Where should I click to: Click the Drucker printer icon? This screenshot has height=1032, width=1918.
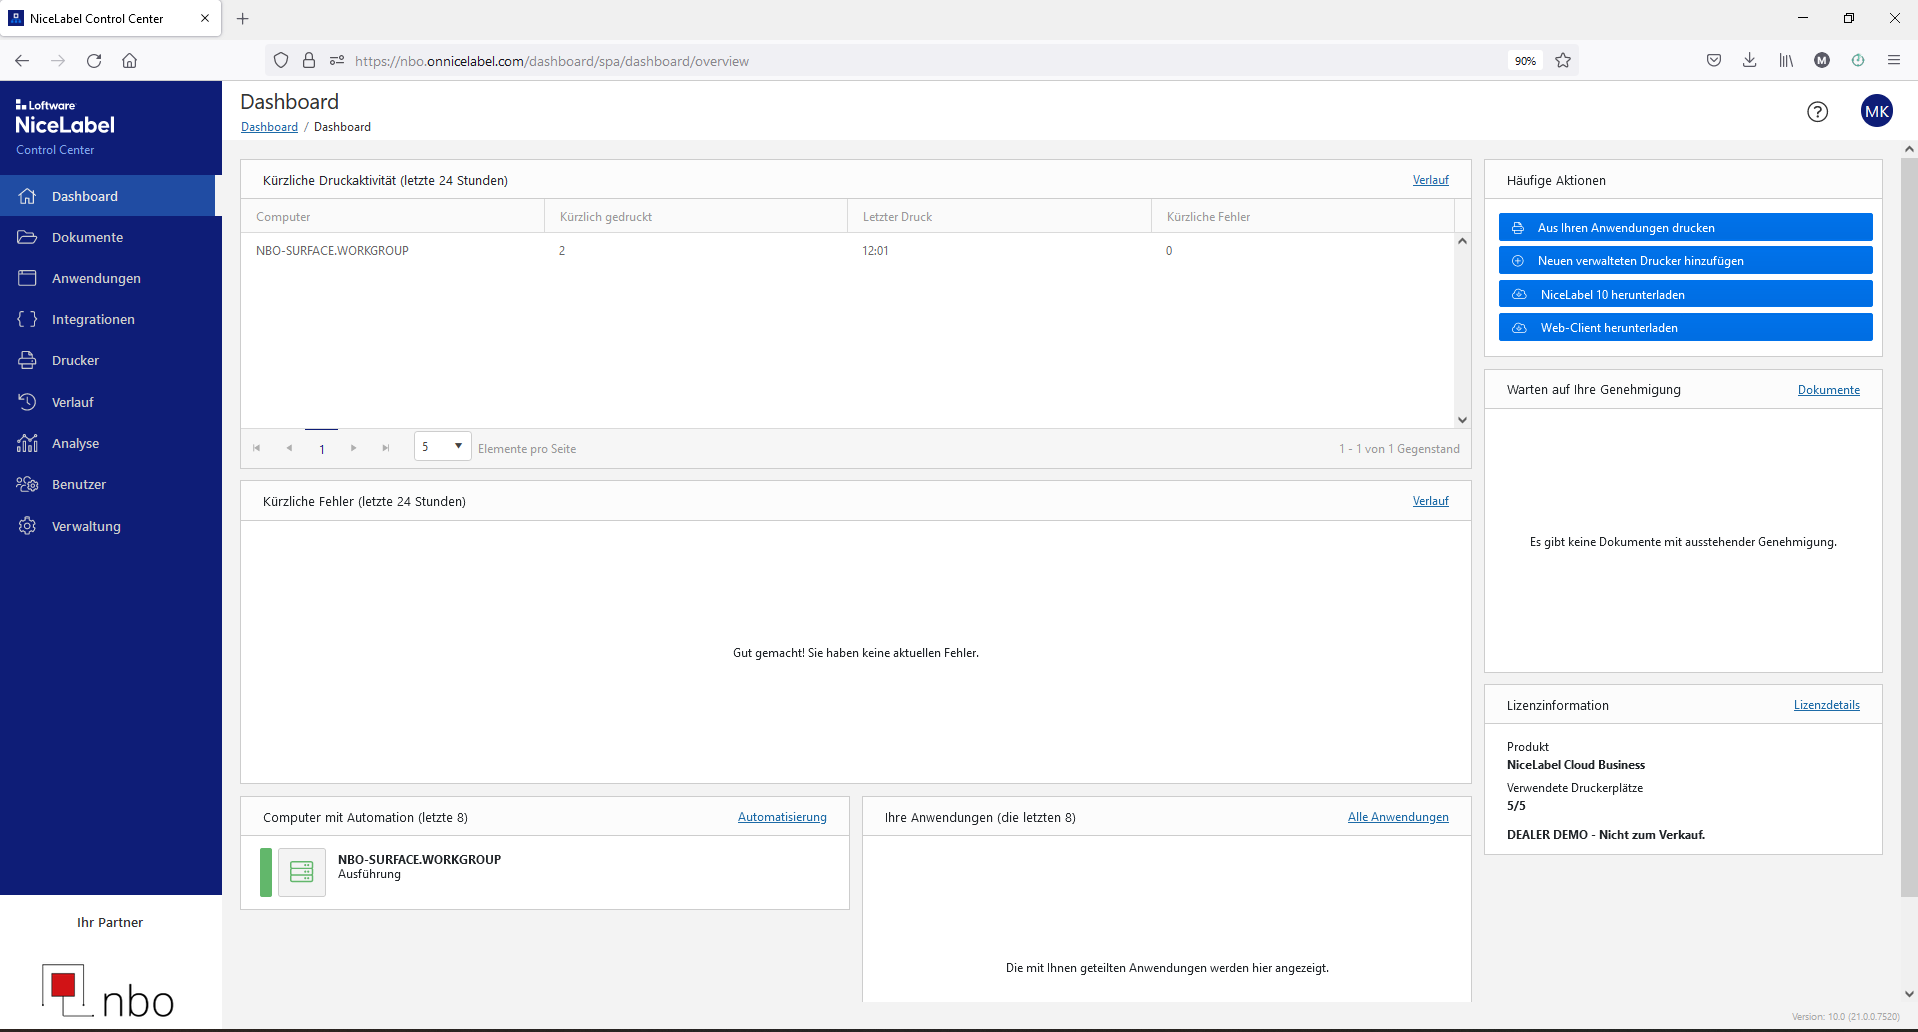27,360
